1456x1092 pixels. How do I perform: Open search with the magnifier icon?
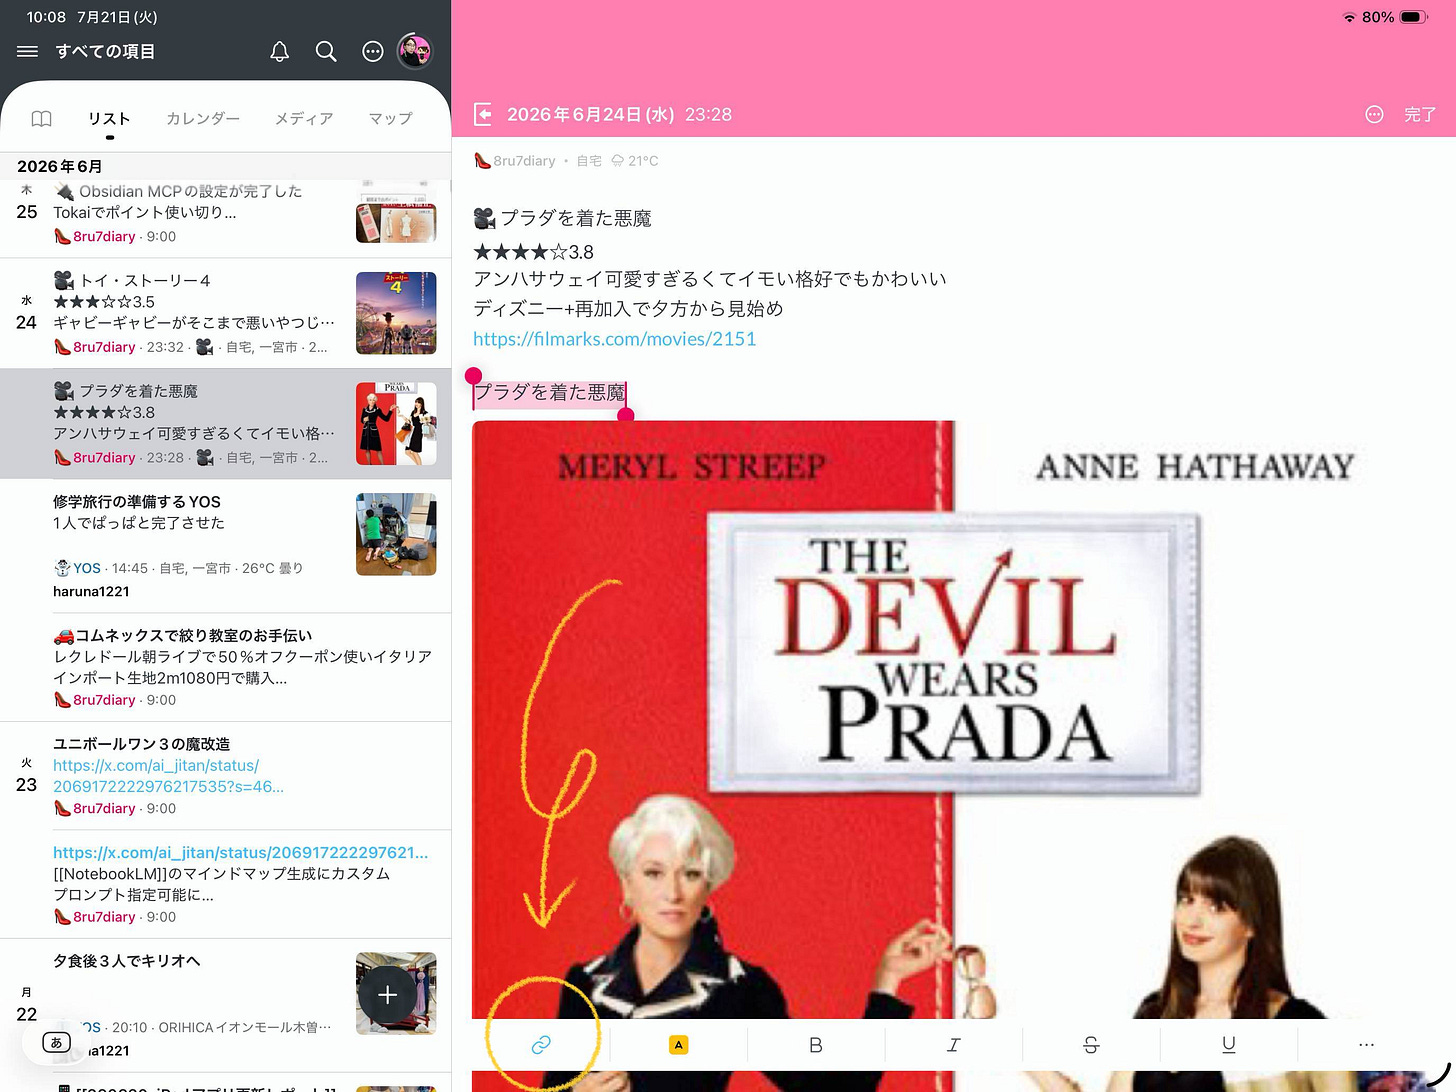point(326,51)
